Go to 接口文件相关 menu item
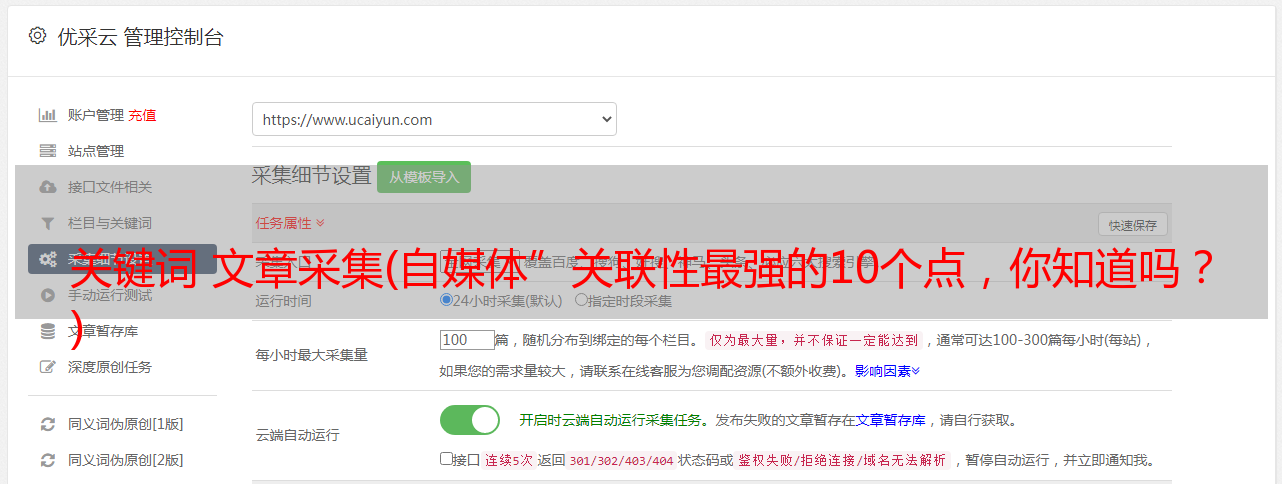 coord(110,187)
